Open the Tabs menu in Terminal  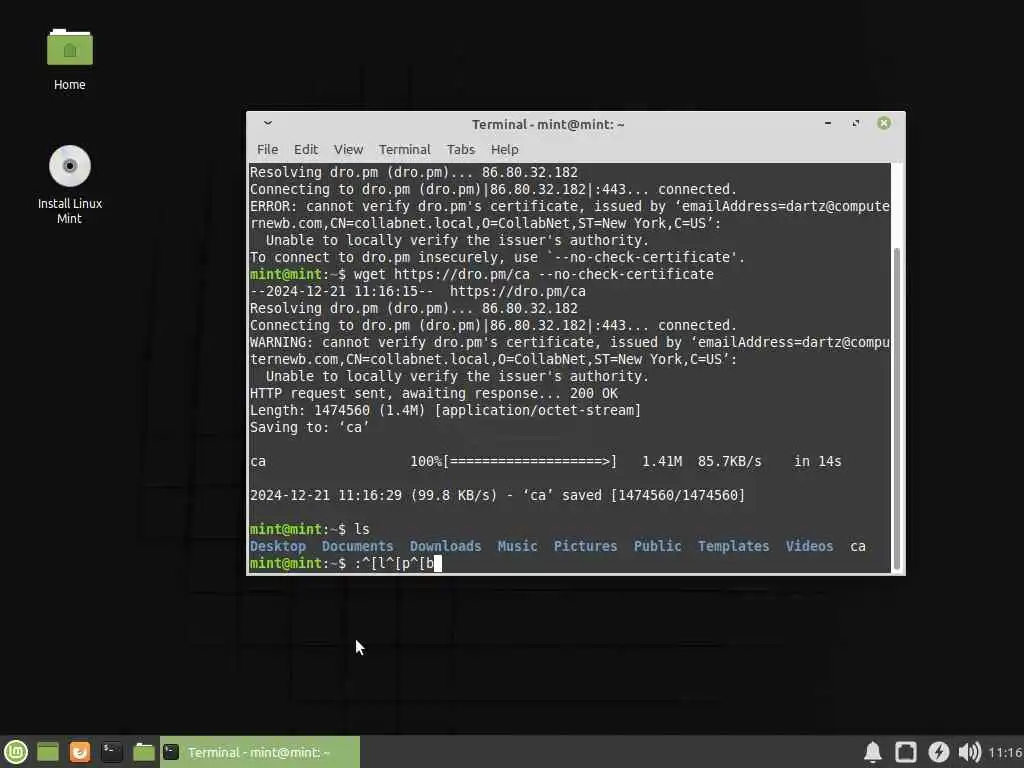click(460, 150)
